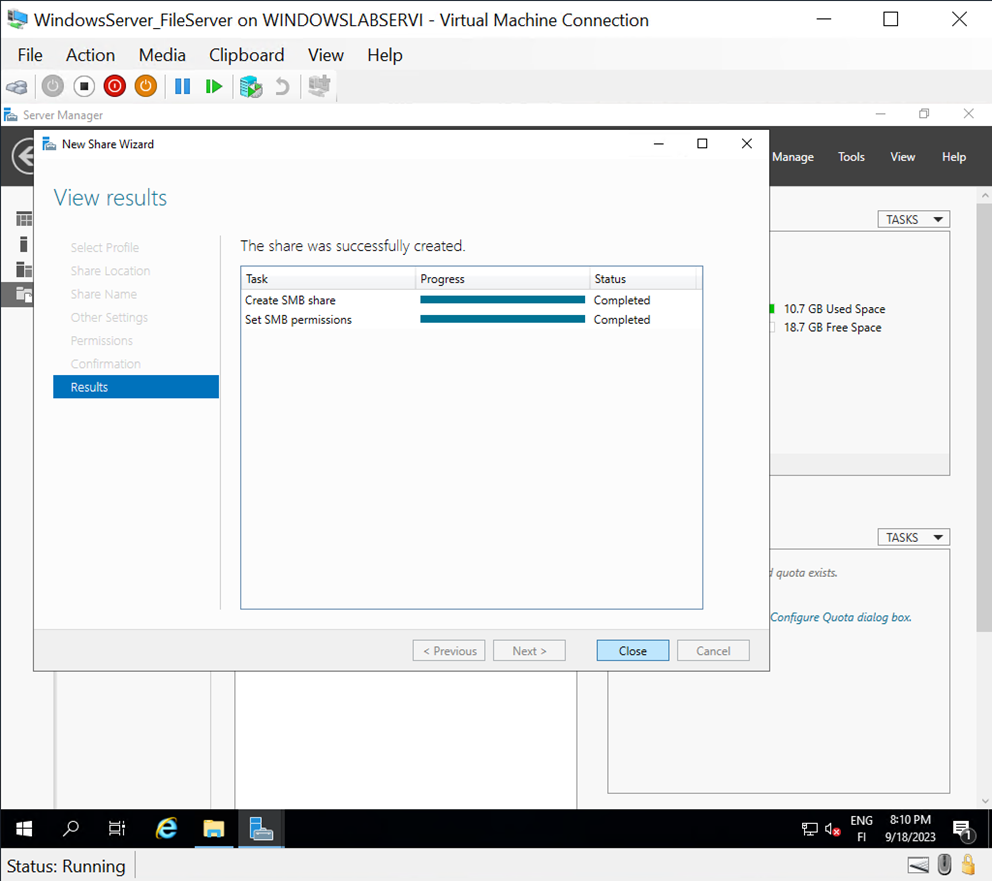Shut down the guest operating system
Image resolution: width=992 pixels, height=881 pixels.
(x=114, y=86)
